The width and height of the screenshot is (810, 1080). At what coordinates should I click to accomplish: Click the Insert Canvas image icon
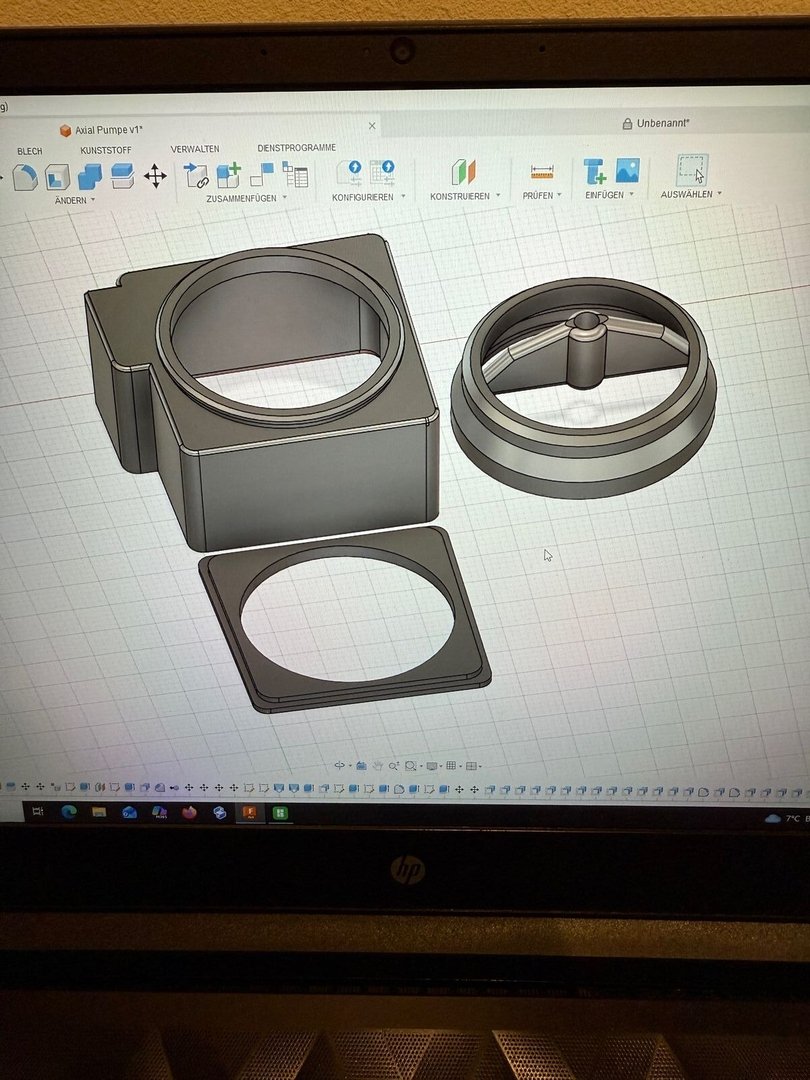(627, 171)
